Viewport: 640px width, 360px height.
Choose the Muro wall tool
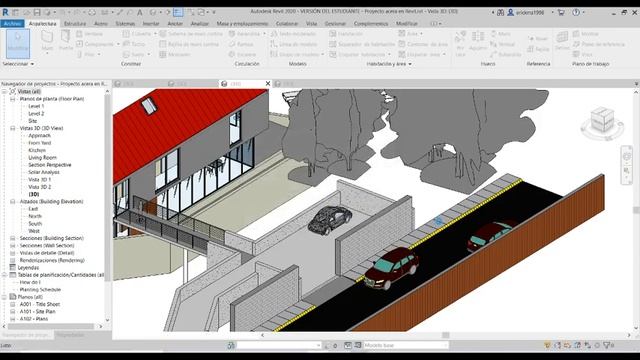pyautogui.click(x=47, y=42)
